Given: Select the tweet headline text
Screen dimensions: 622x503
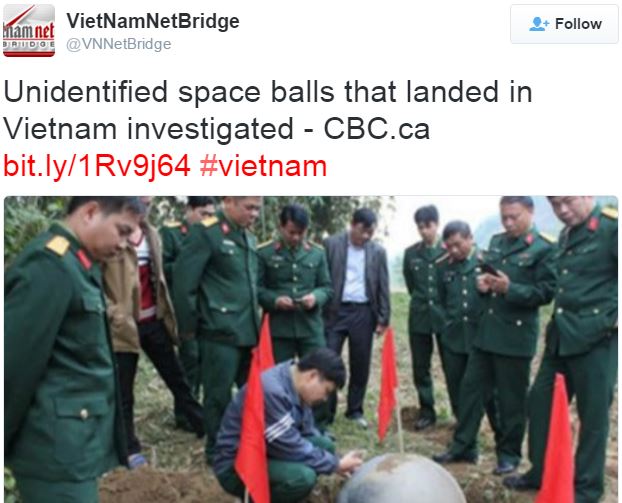Looking at the screenshot, I should (268, 110).
